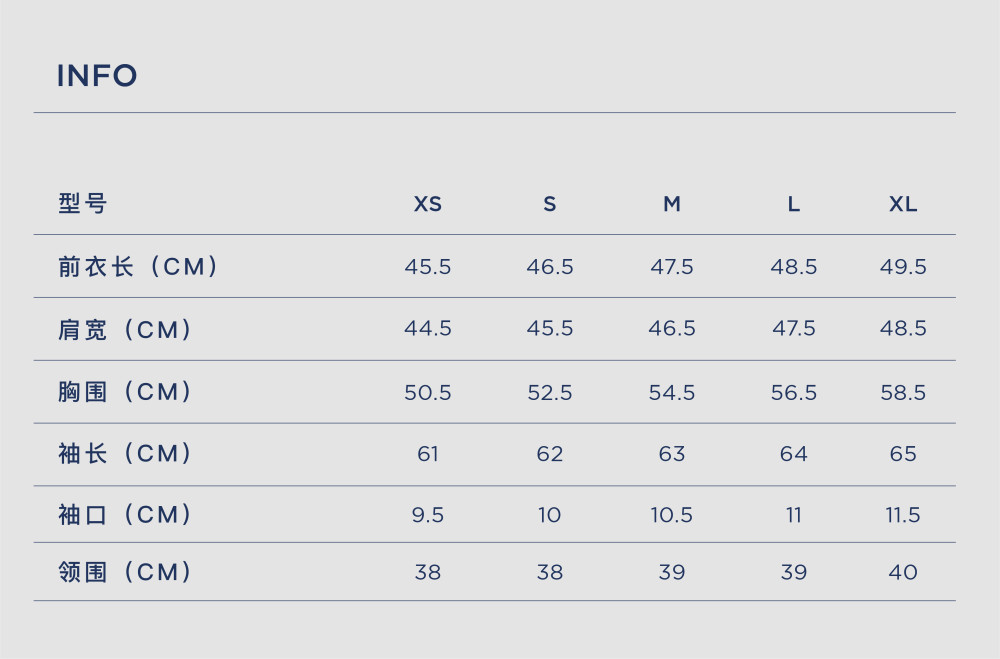Click the 型号 row label
The image size is (1000, 659).
82,204
